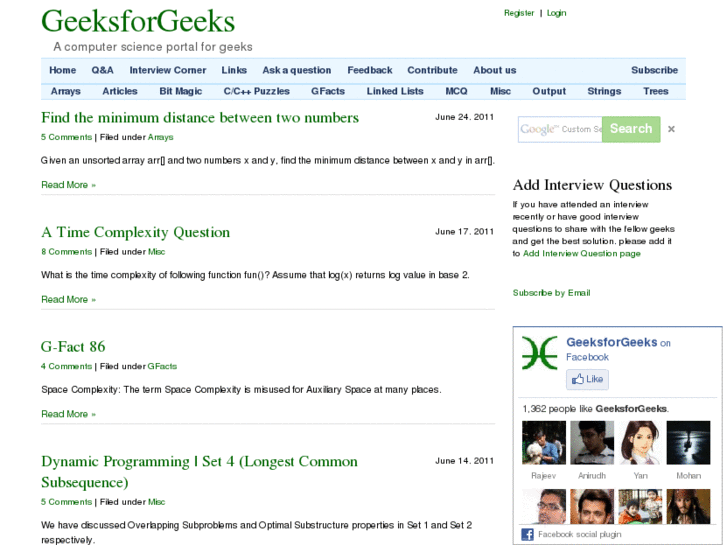Screen dimensions: 727x545
Task: Go to Interview Corner
Action: [168, 70]
